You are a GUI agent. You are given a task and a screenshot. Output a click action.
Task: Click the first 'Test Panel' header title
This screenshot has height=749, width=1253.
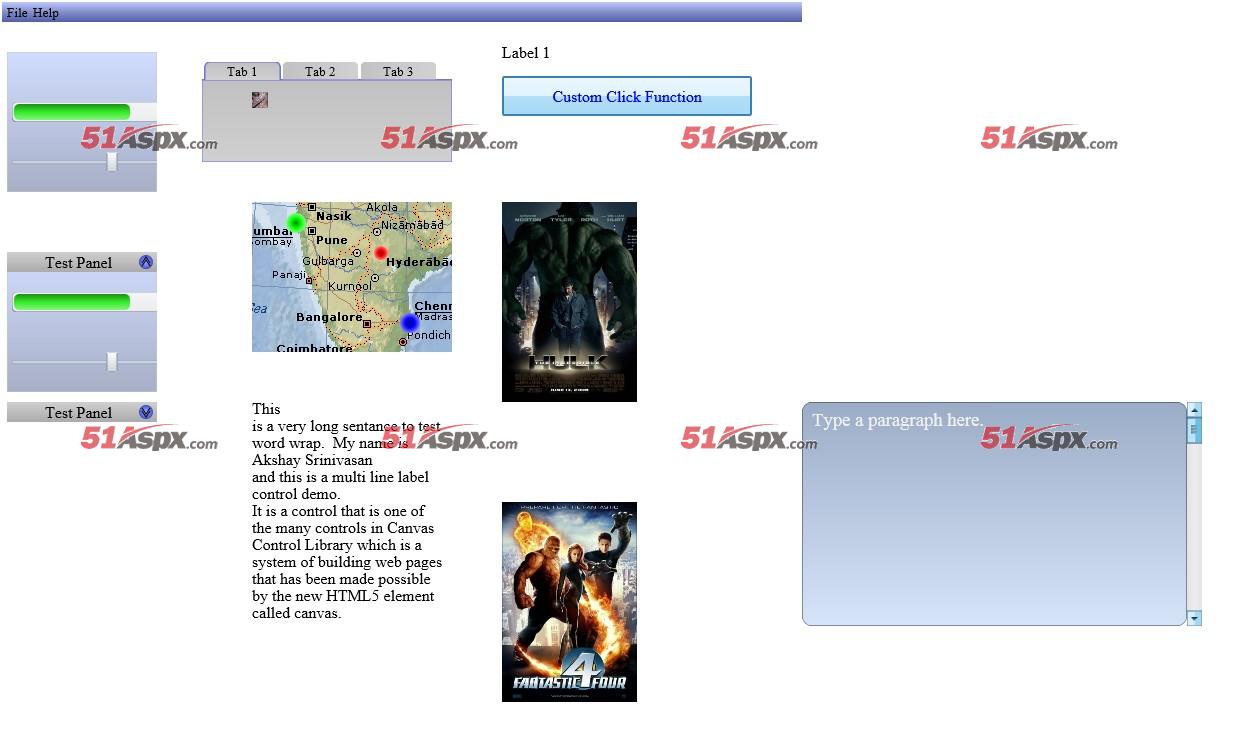pyautogui.click(x=79, y=262)
